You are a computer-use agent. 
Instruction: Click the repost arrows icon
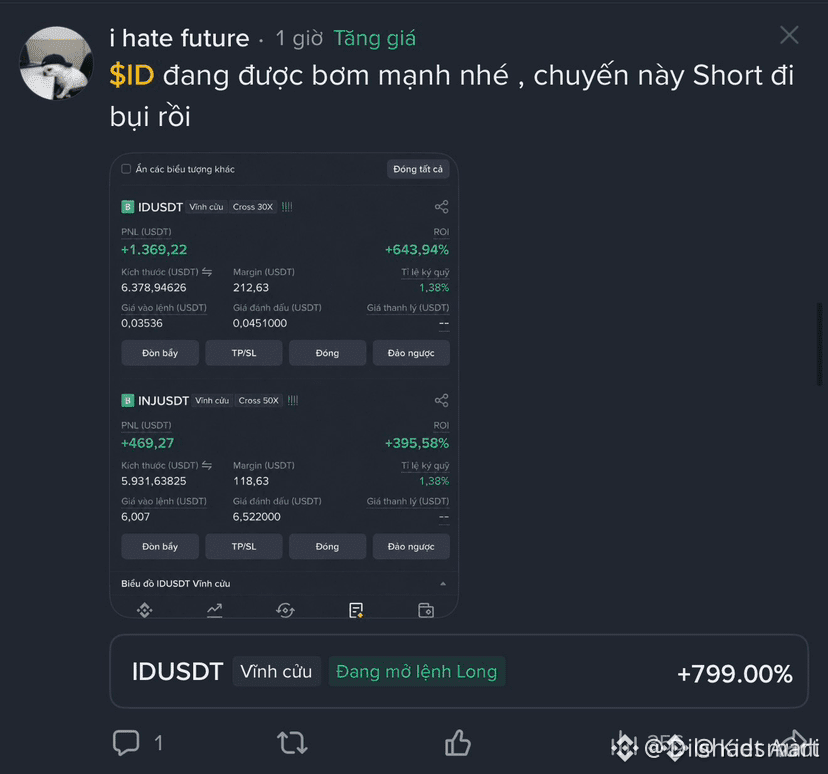(292, 742)
